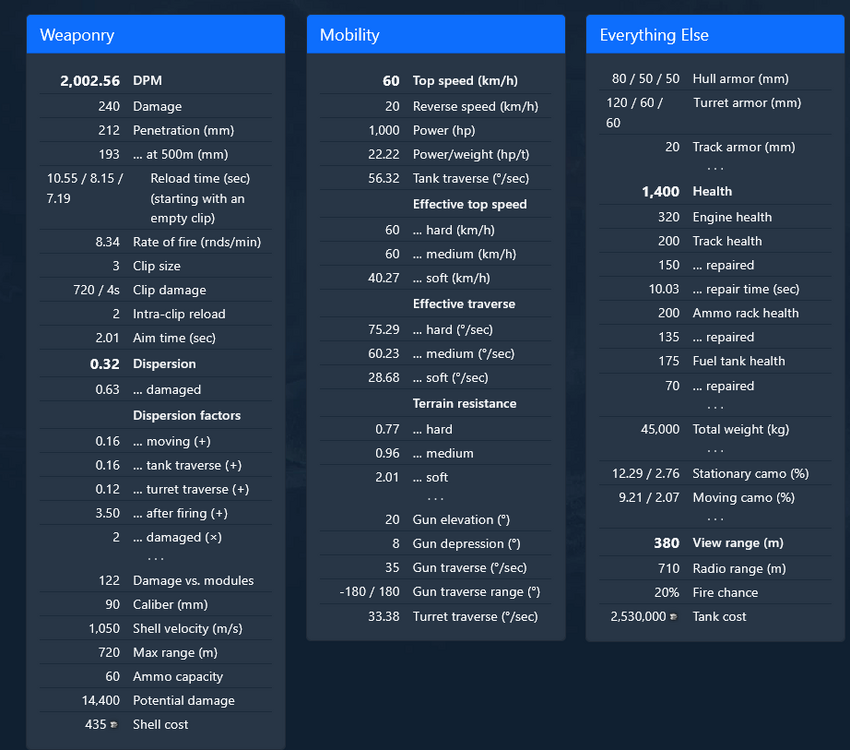Image resolution: width=850 pixels, height=750 pixels.
Task: Select the Terrain resistance subheading
Action: click(464, 404)
